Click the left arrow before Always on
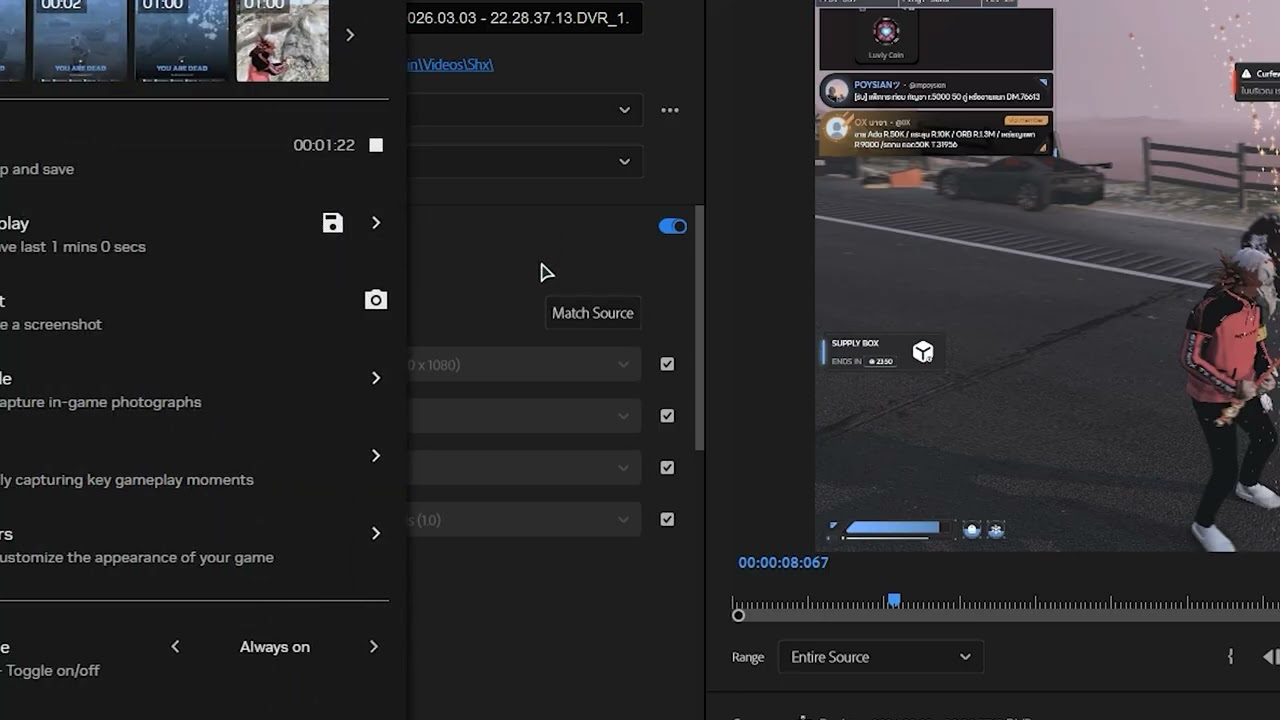The image size is (1280, 720). click(x=175, y=647)
